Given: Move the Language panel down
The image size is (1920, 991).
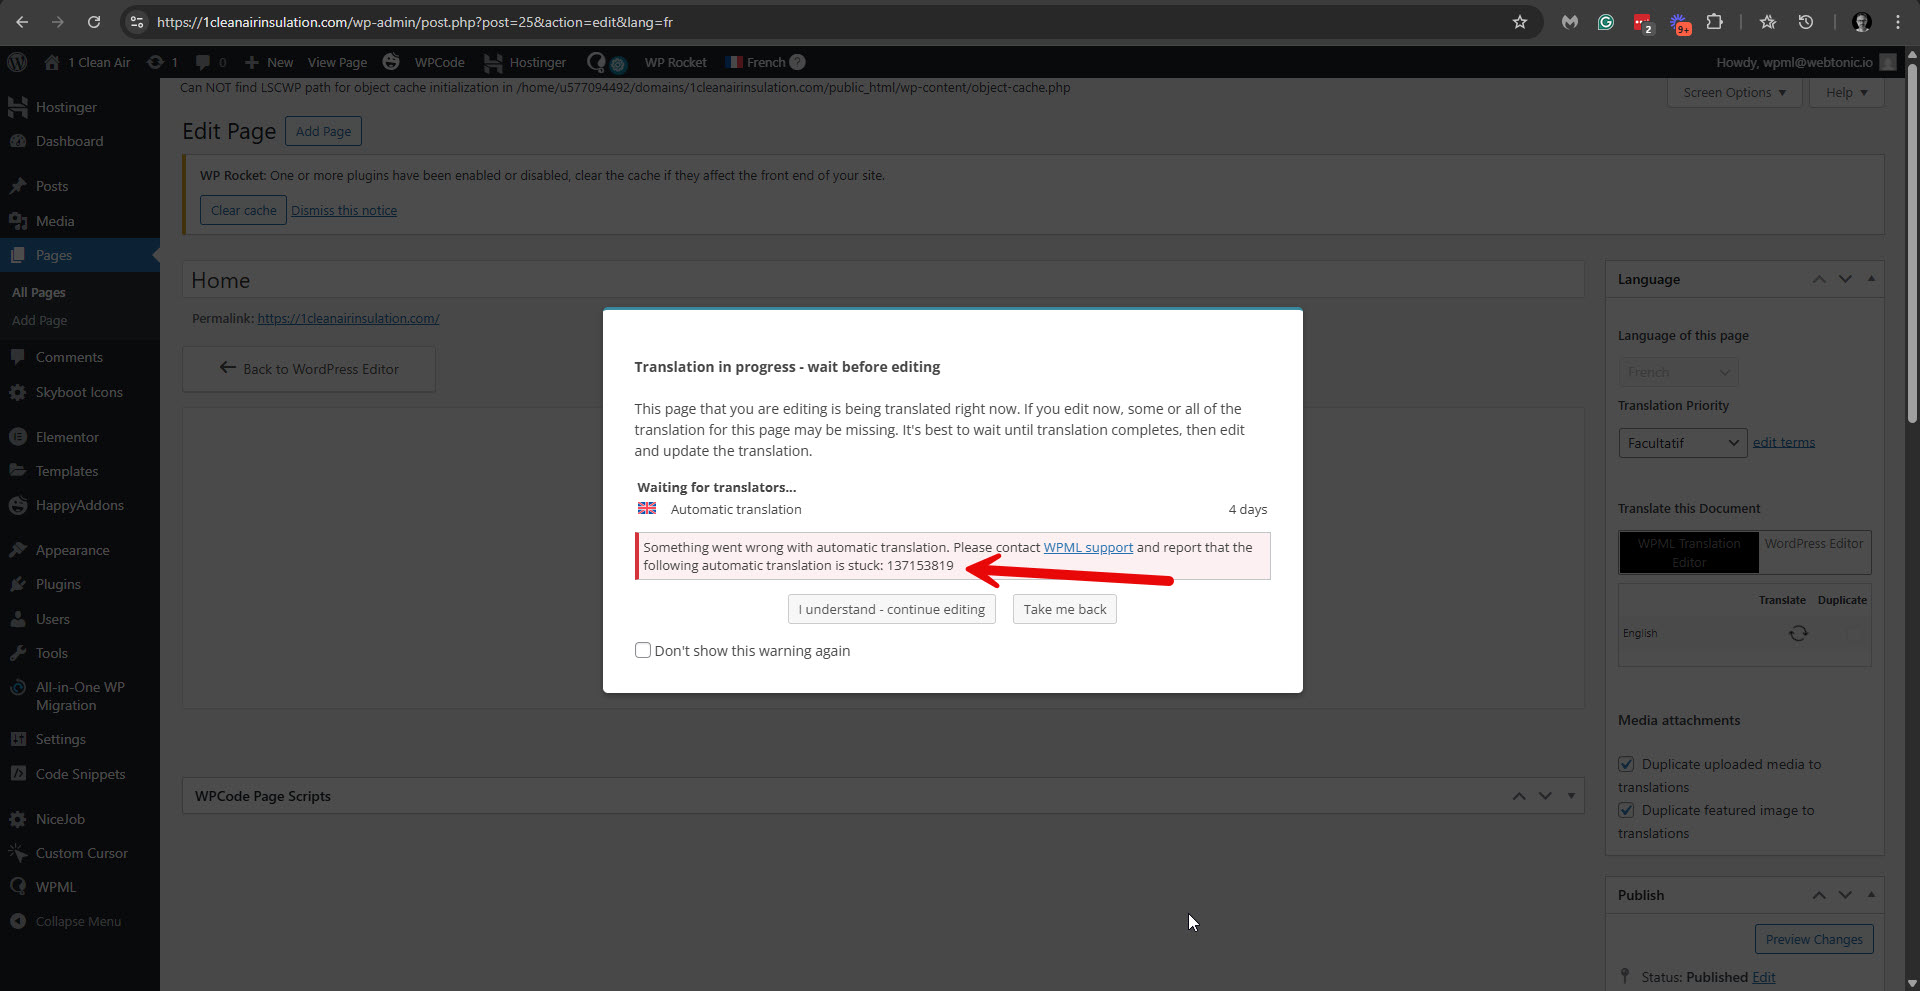Looking at the screenshot, I should click(x=1845, y=279).
